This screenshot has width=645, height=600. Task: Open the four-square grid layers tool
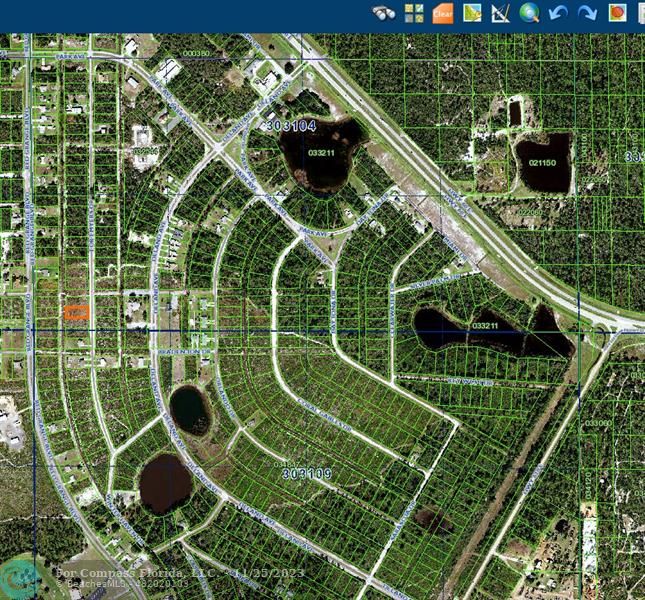click(414, 13)
